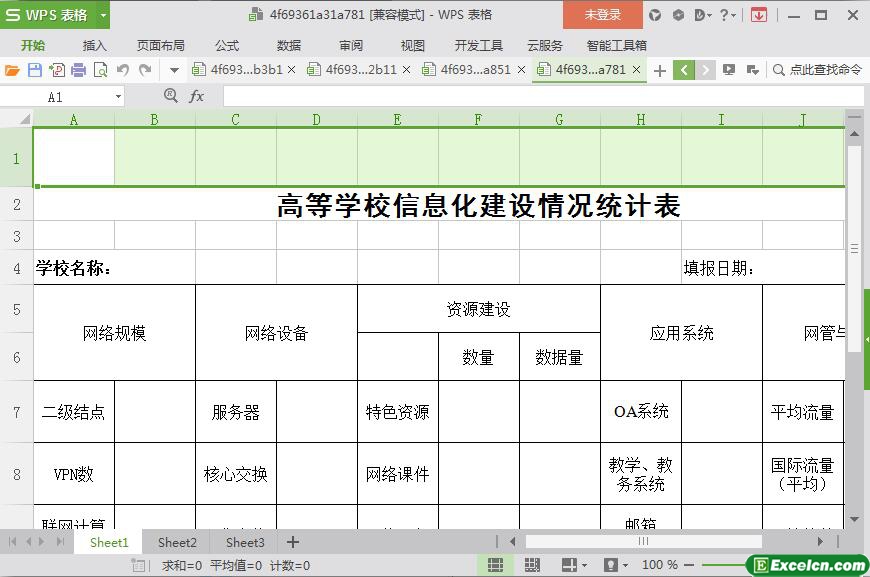Image resolution: width=870 pixels, height=577 pixels.
Task: Switch to the Sheet2 tab
Action: click(177, 542)
